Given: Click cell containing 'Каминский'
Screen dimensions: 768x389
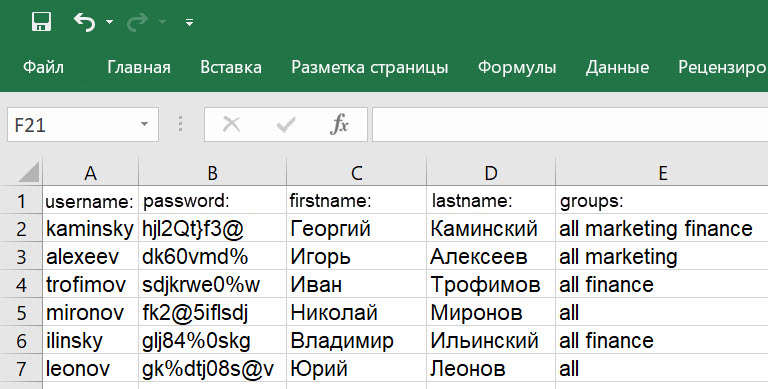Looking at the screenshot, I should click(491, 228).
